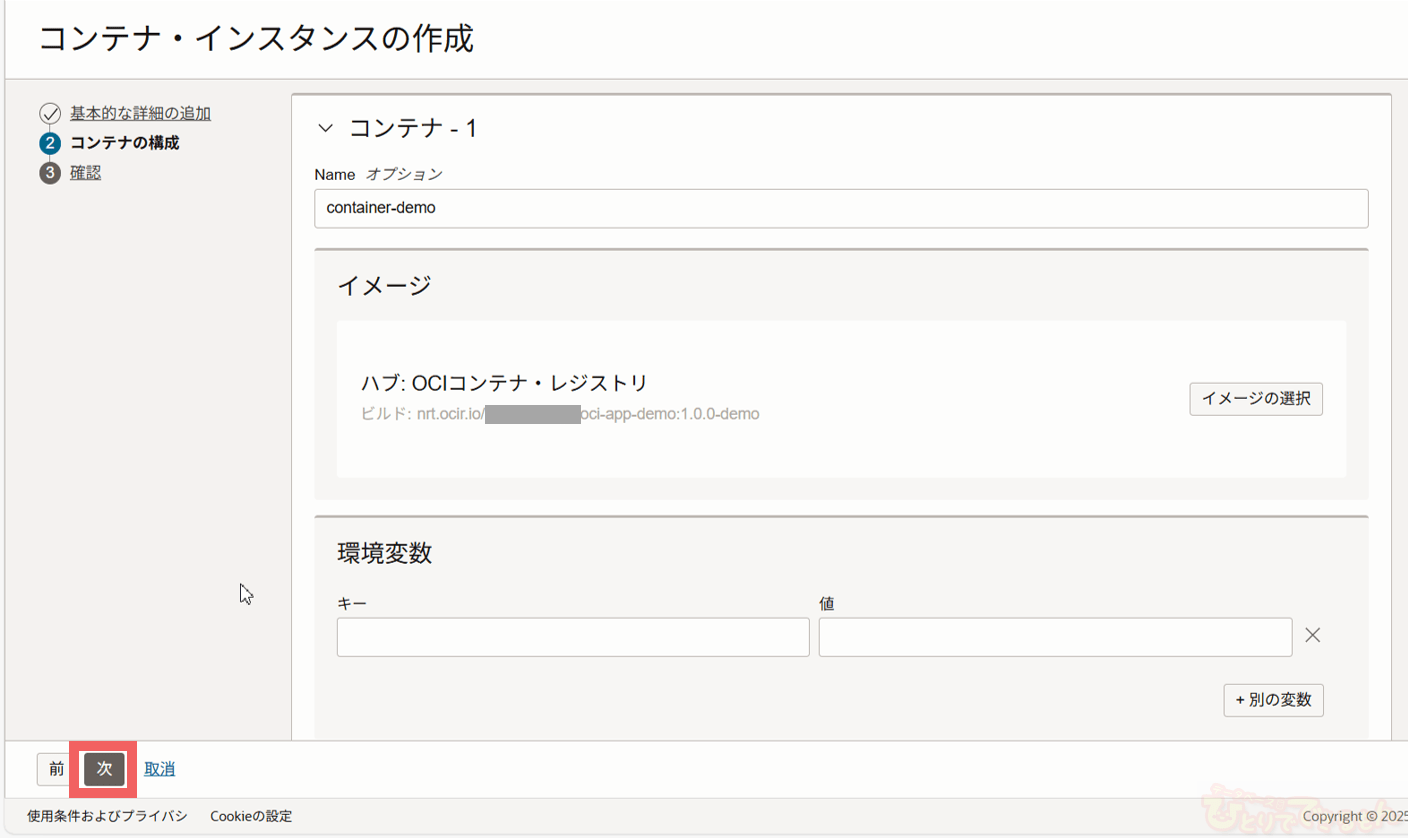
Task: Focus the Name field containing container-demo
Action: (840, 208)
